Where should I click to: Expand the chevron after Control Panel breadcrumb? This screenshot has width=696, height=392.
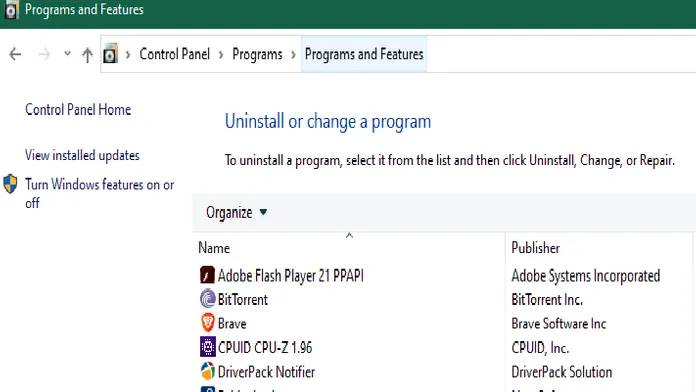pyautogui.click(x=221, y=55)
